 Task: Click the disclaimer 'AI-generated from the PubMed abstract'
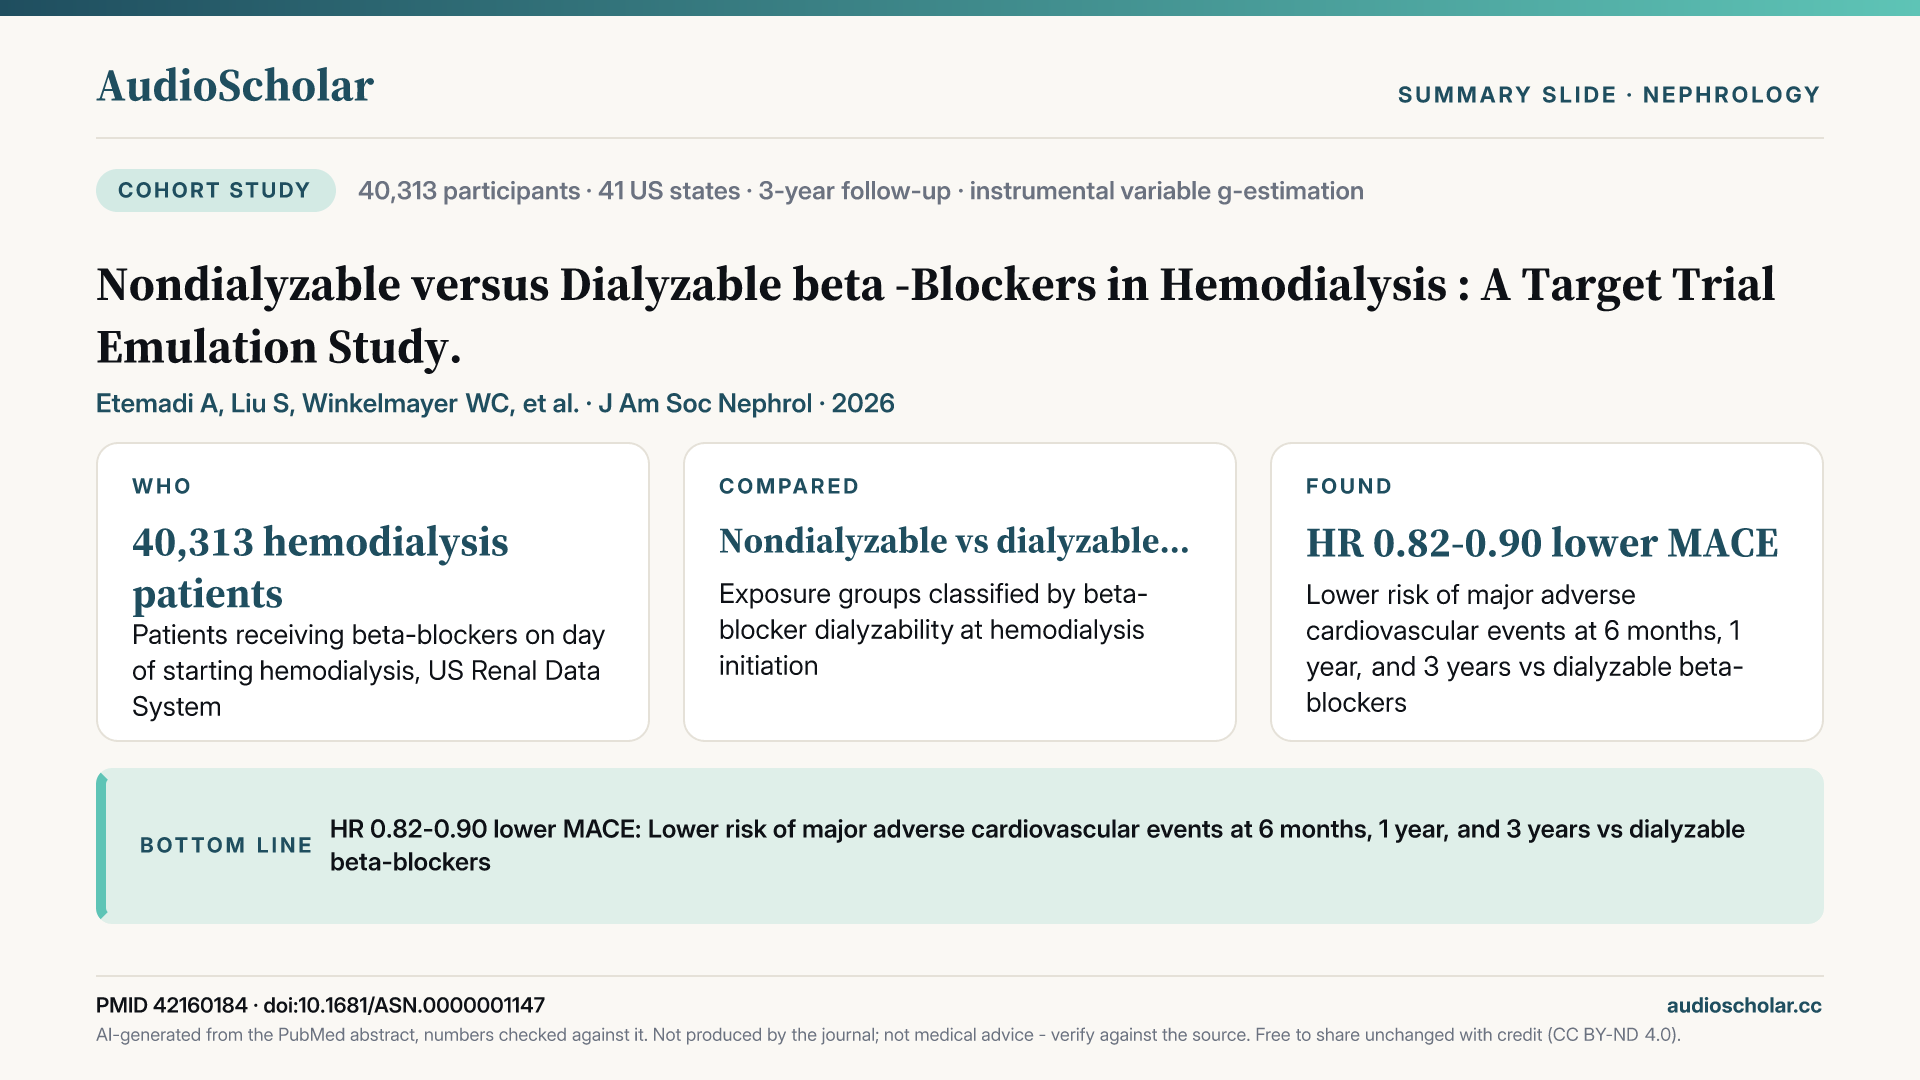click(888, 1035)
